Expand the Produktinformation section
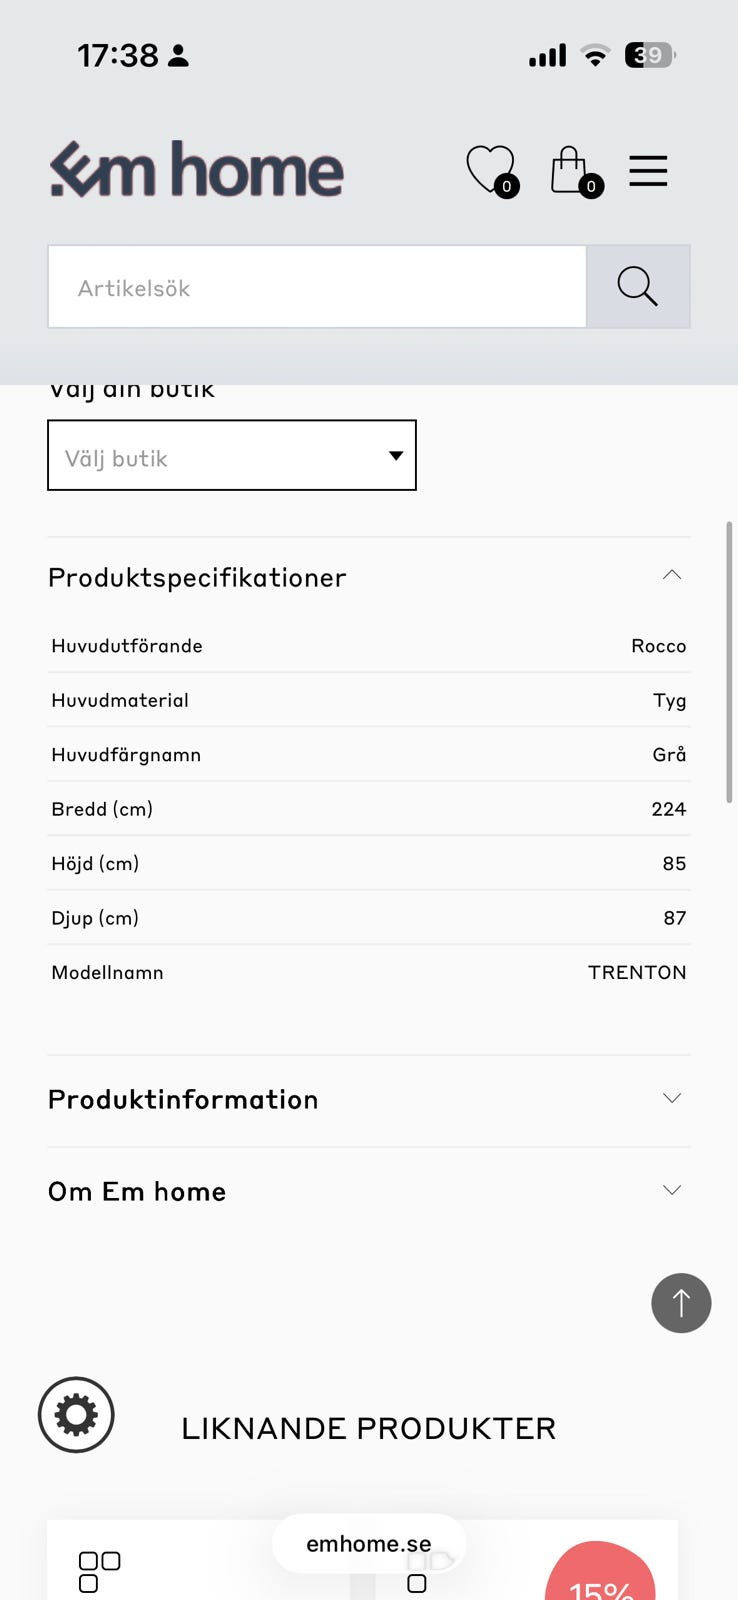Image resolution: width=738 pixels, height=1600 pixels. (671, 1097)
